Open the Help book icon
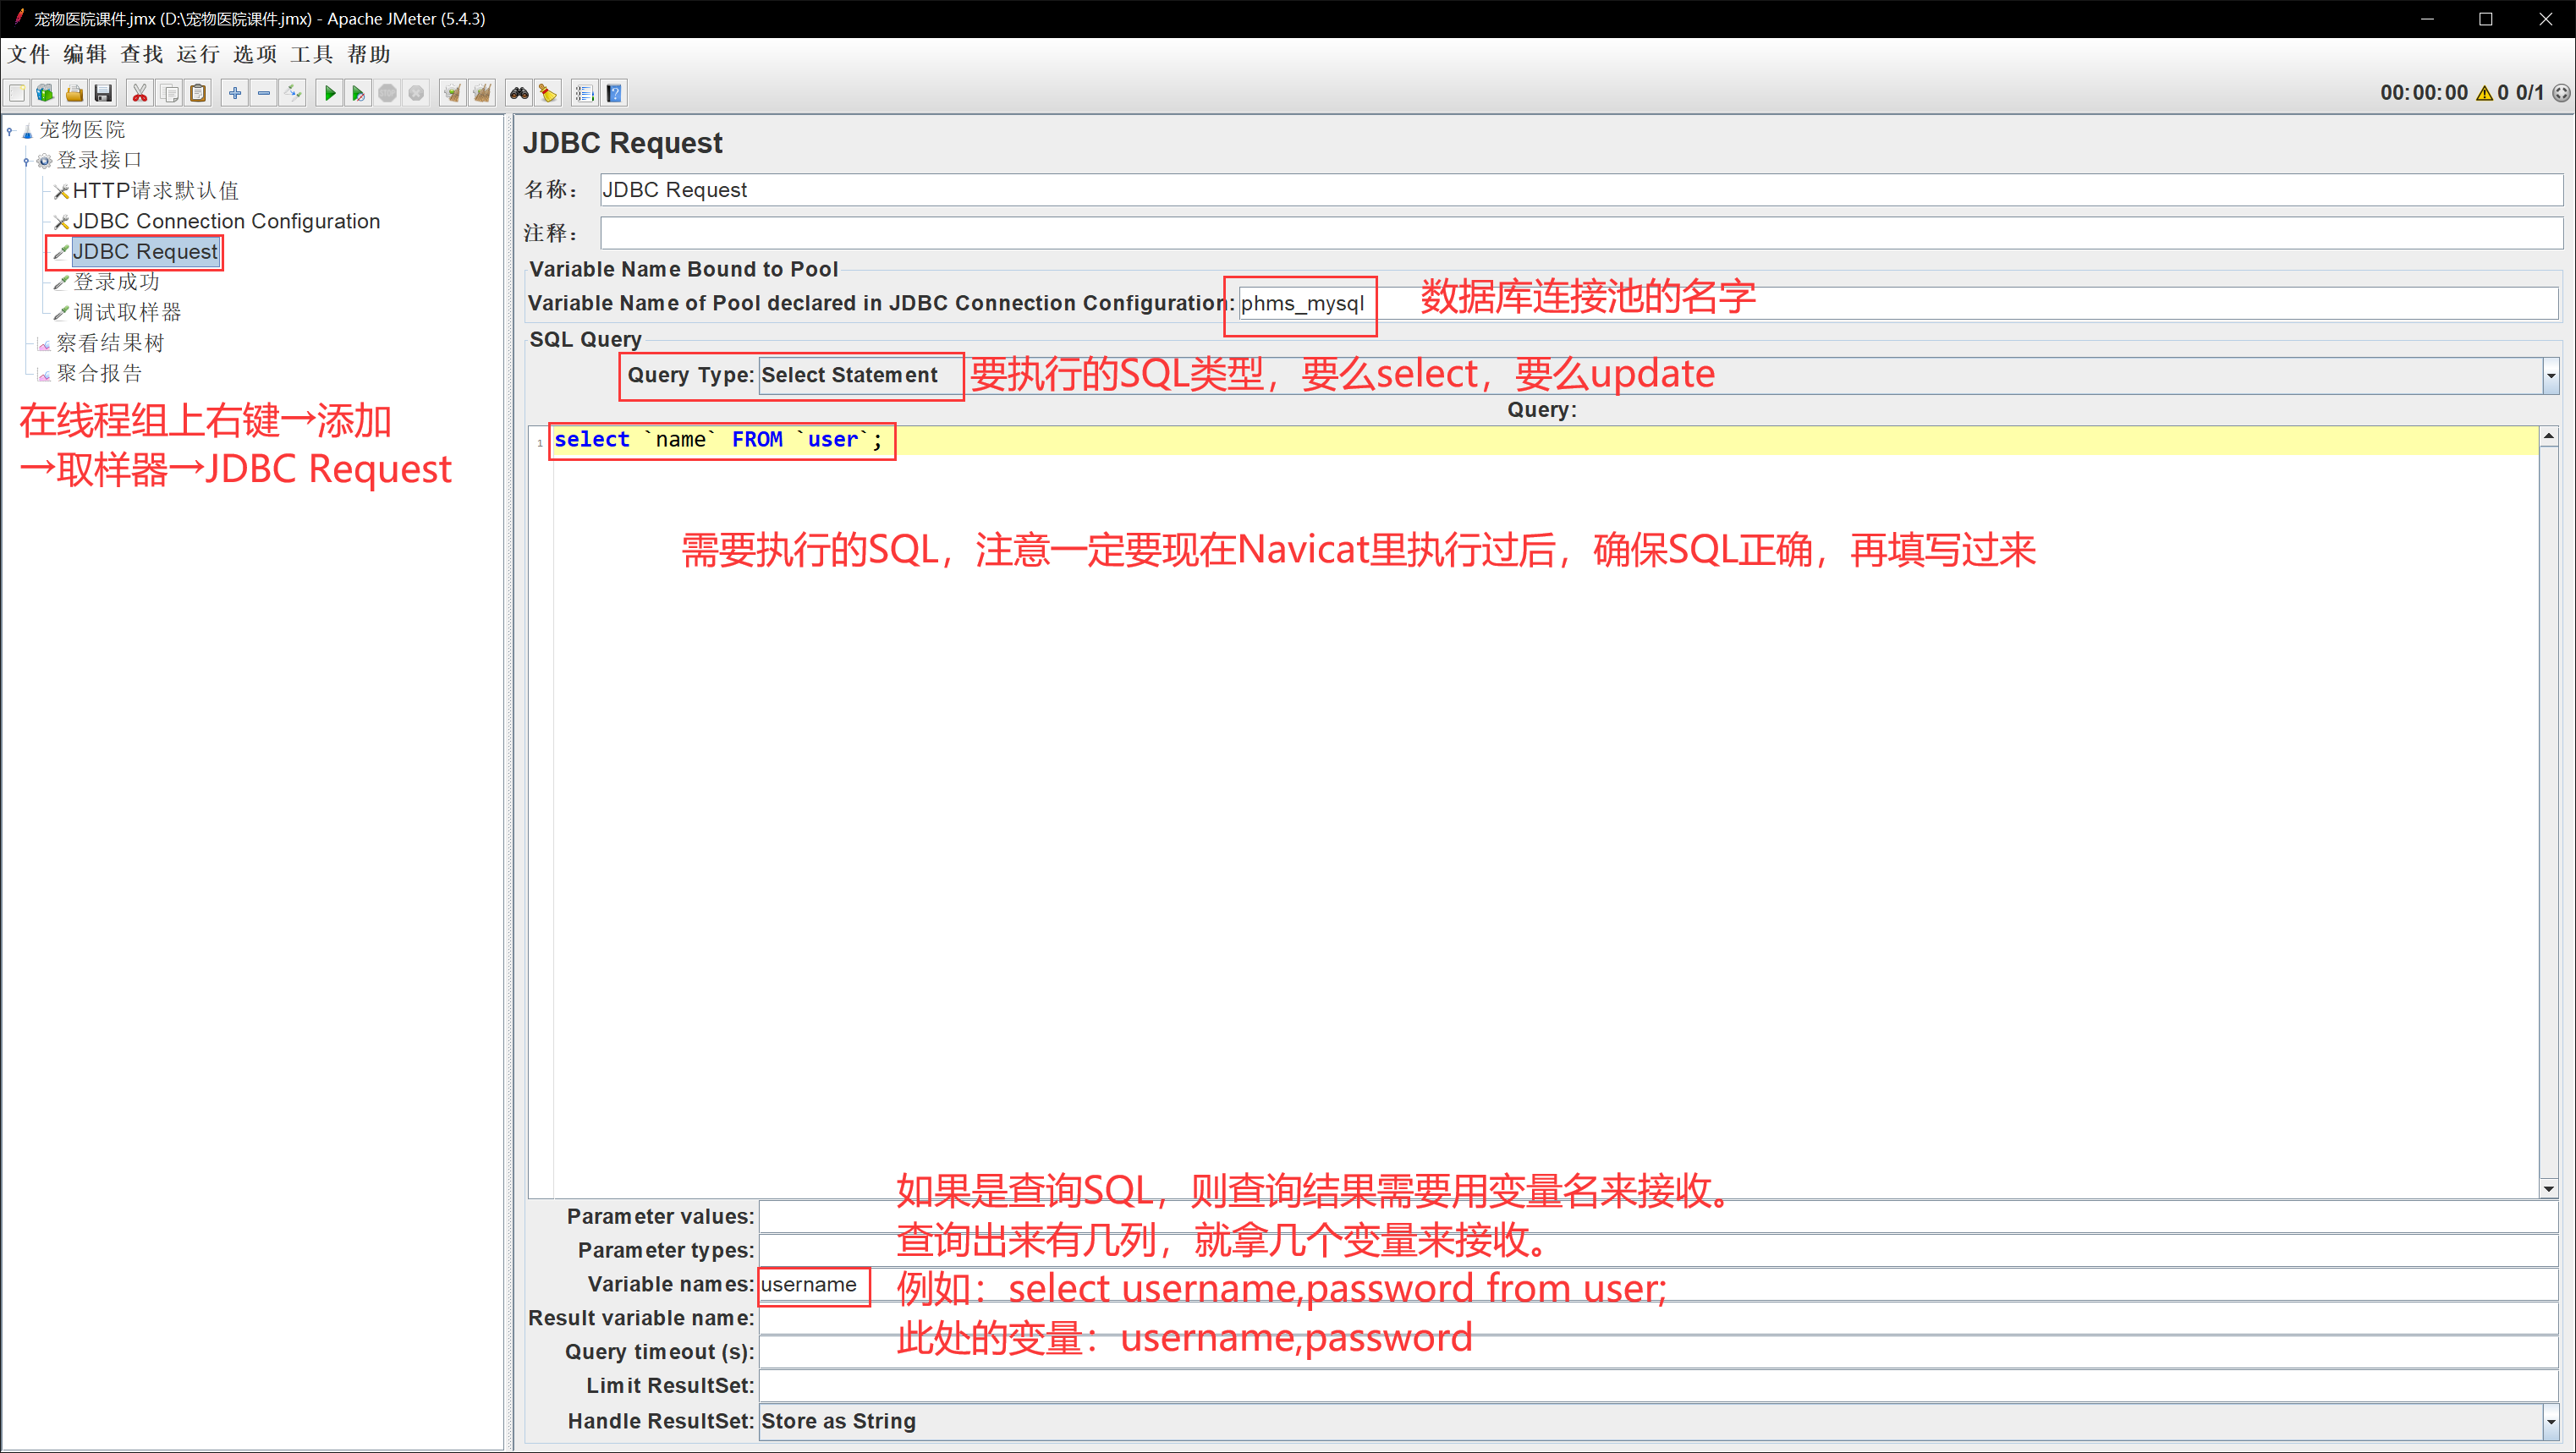This screenshot has width=2576, height=1453. pos(614,93)
